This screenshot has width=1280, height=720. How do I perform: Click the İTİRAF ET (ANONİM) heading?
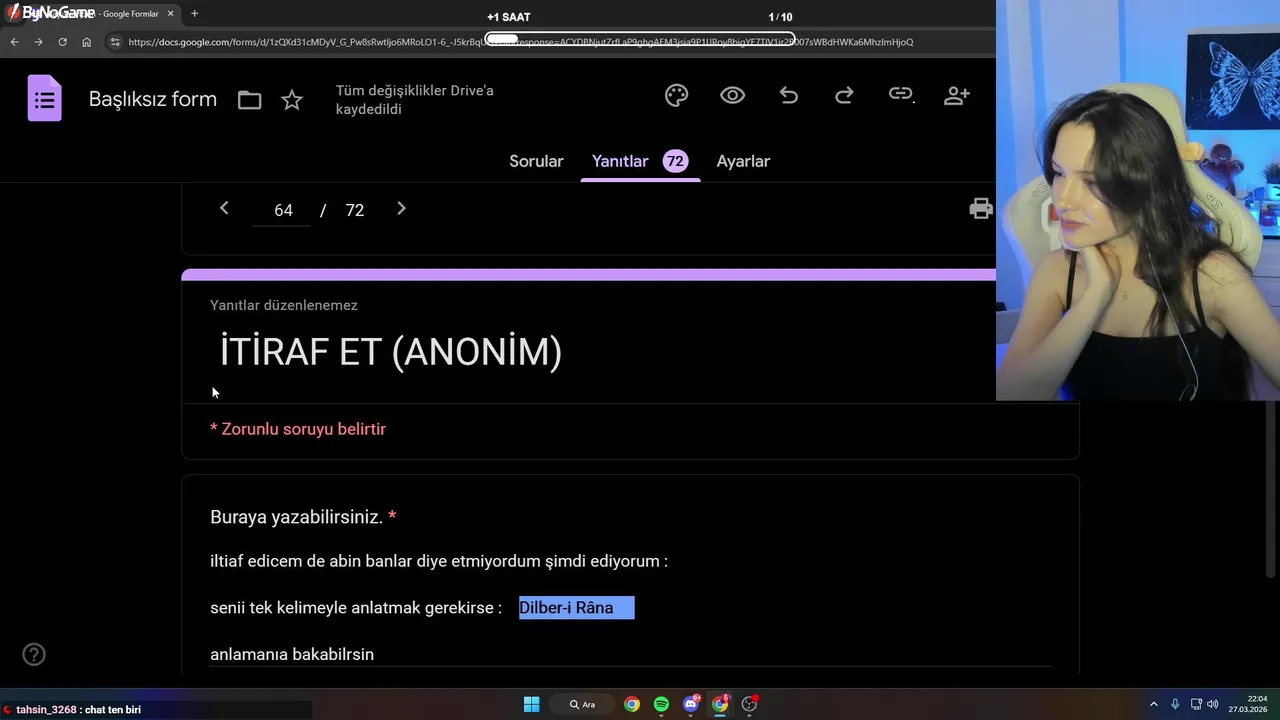390,352
